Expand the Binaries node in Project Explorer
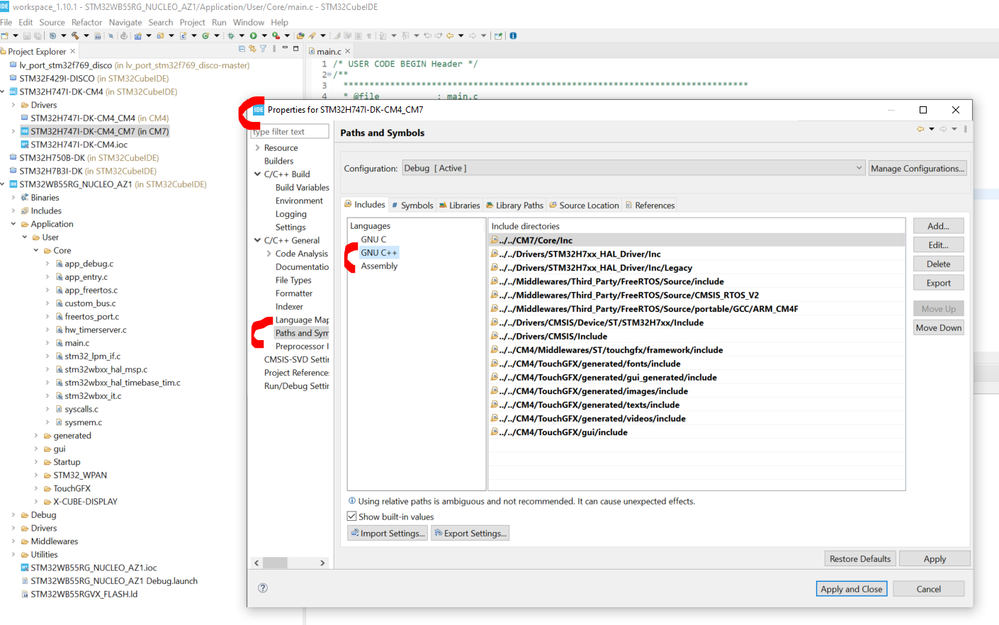 tap(13, 198)
